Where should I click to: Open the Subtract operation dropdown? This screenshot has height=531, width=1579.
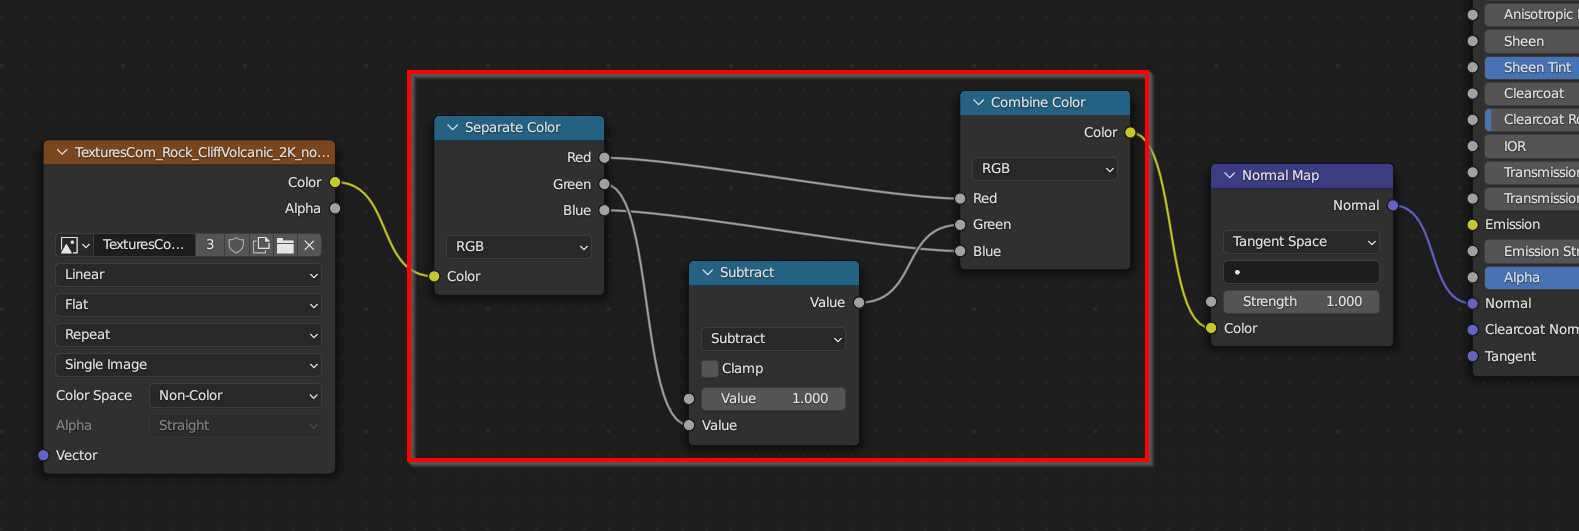(773, 338)
